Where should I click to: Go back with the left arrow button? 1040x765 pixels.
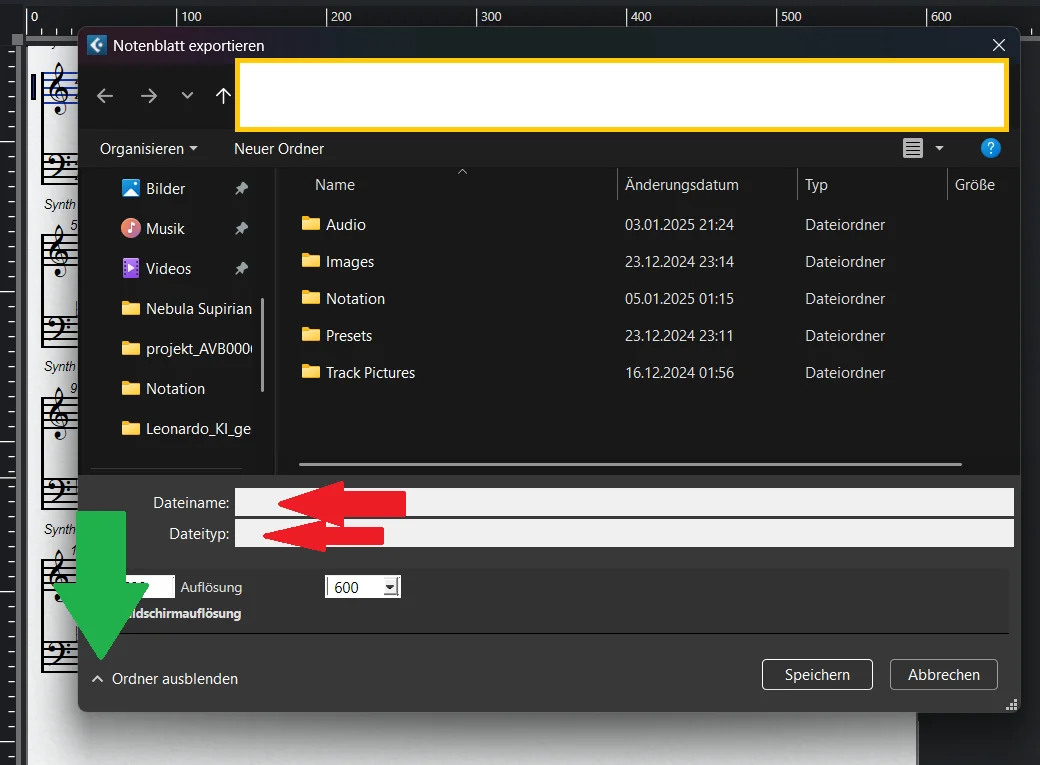click(x=105, y=96)
